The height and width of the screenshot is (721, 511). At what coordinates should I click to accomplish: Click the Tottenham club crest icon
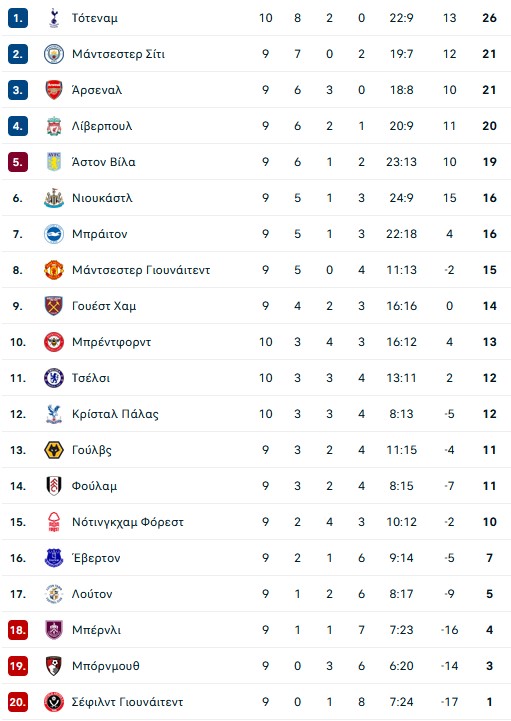pyautogui.click(x=54, y=18)
